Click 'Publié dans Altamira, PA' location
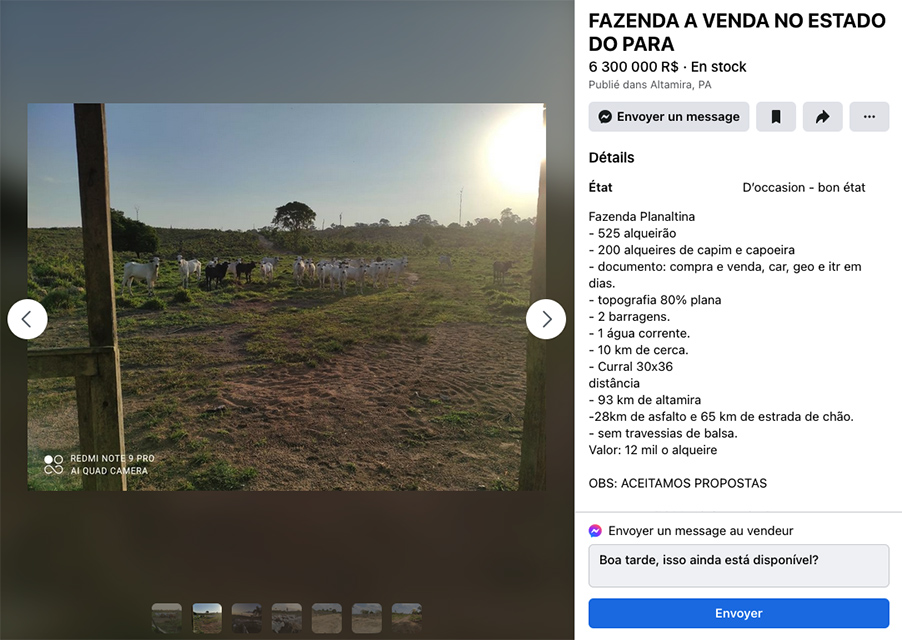 [x=649, y=85]
